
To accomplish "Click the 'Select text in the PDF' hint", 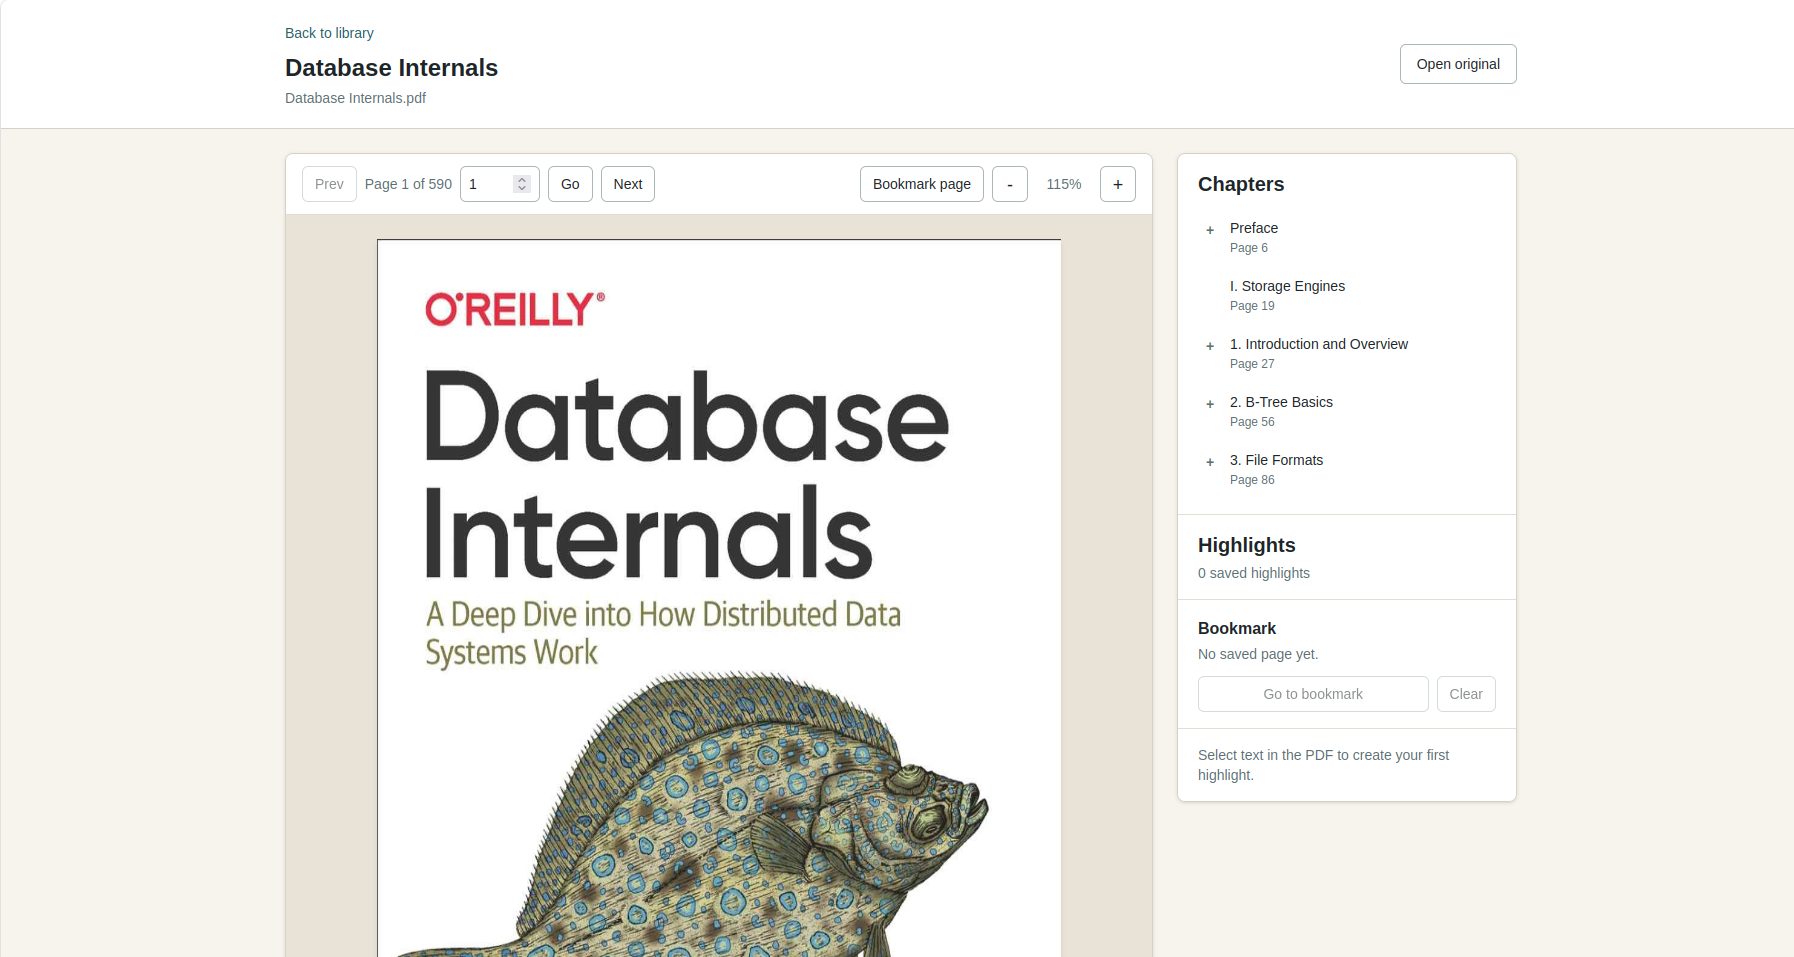I will (x=1323, y=765).
